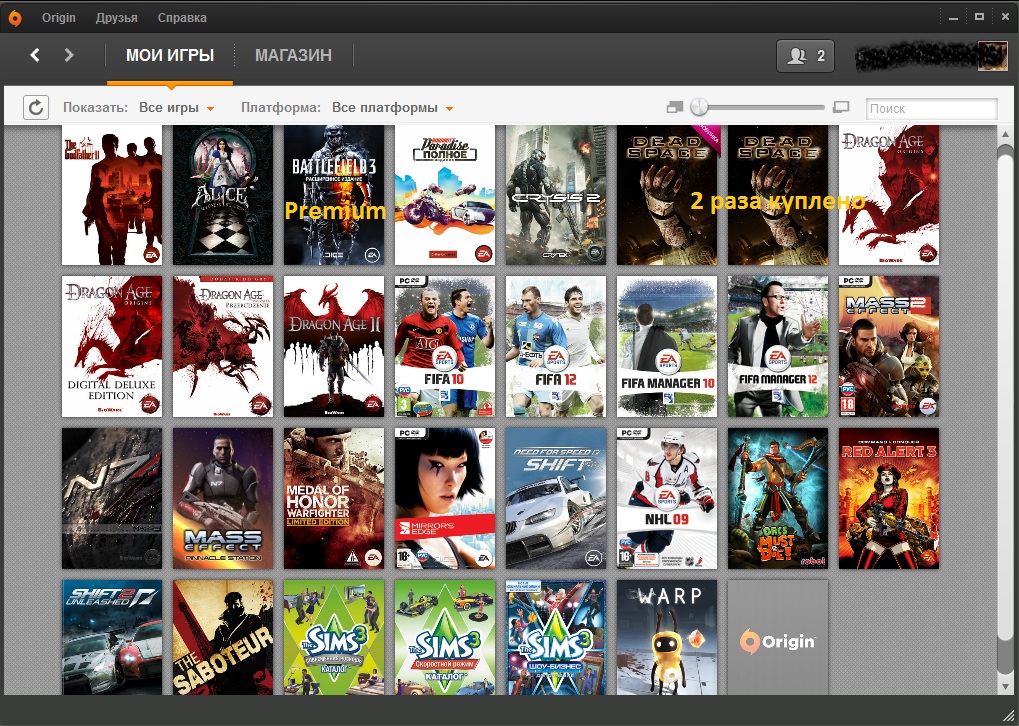Screen dimensions: 1019x726
Task: Click the tile size slider handle
Action: 699,107
